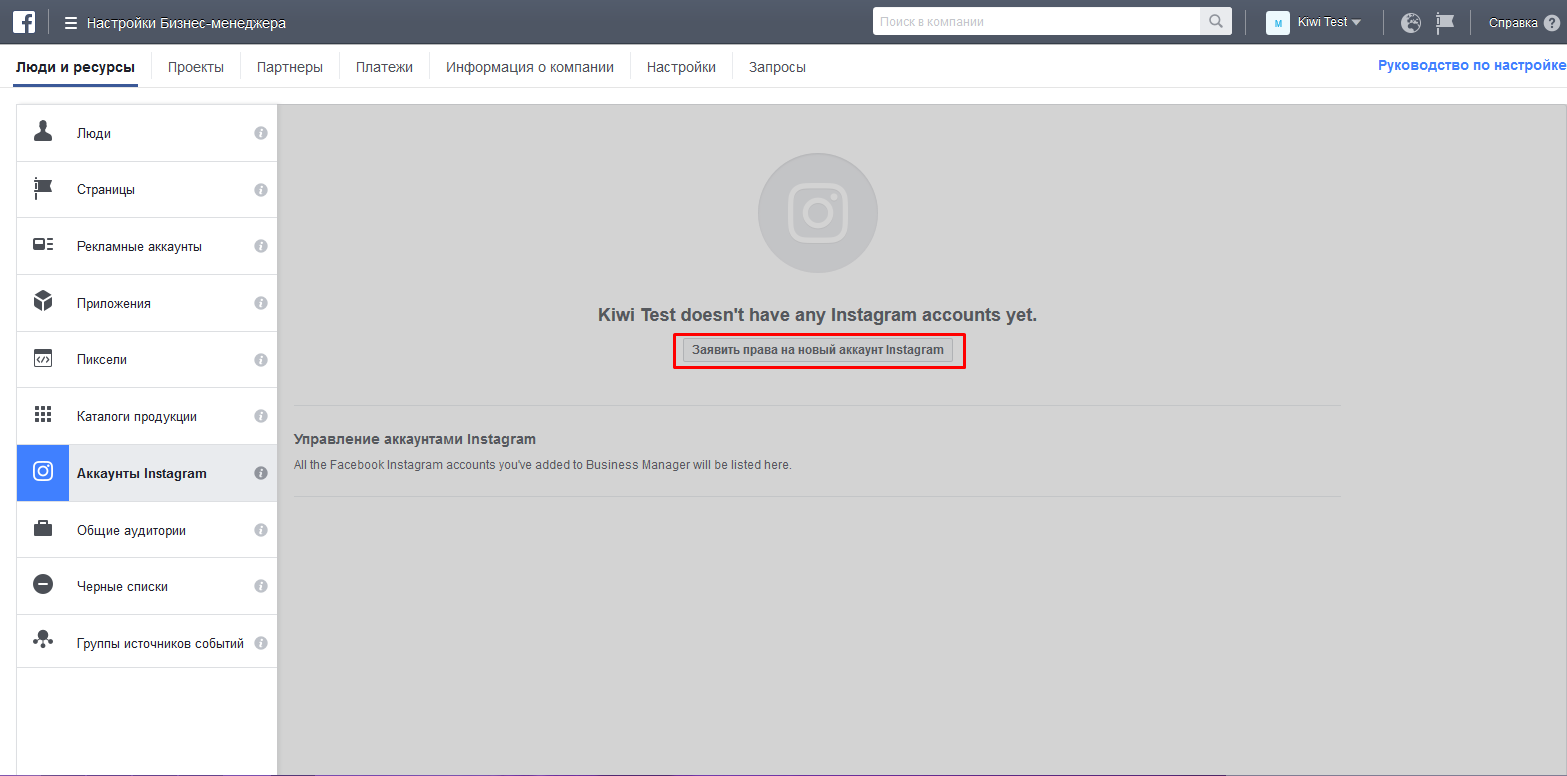1567x776 pixels.
Task: Open the Проекты tab
Action: (x=196, y=67)
